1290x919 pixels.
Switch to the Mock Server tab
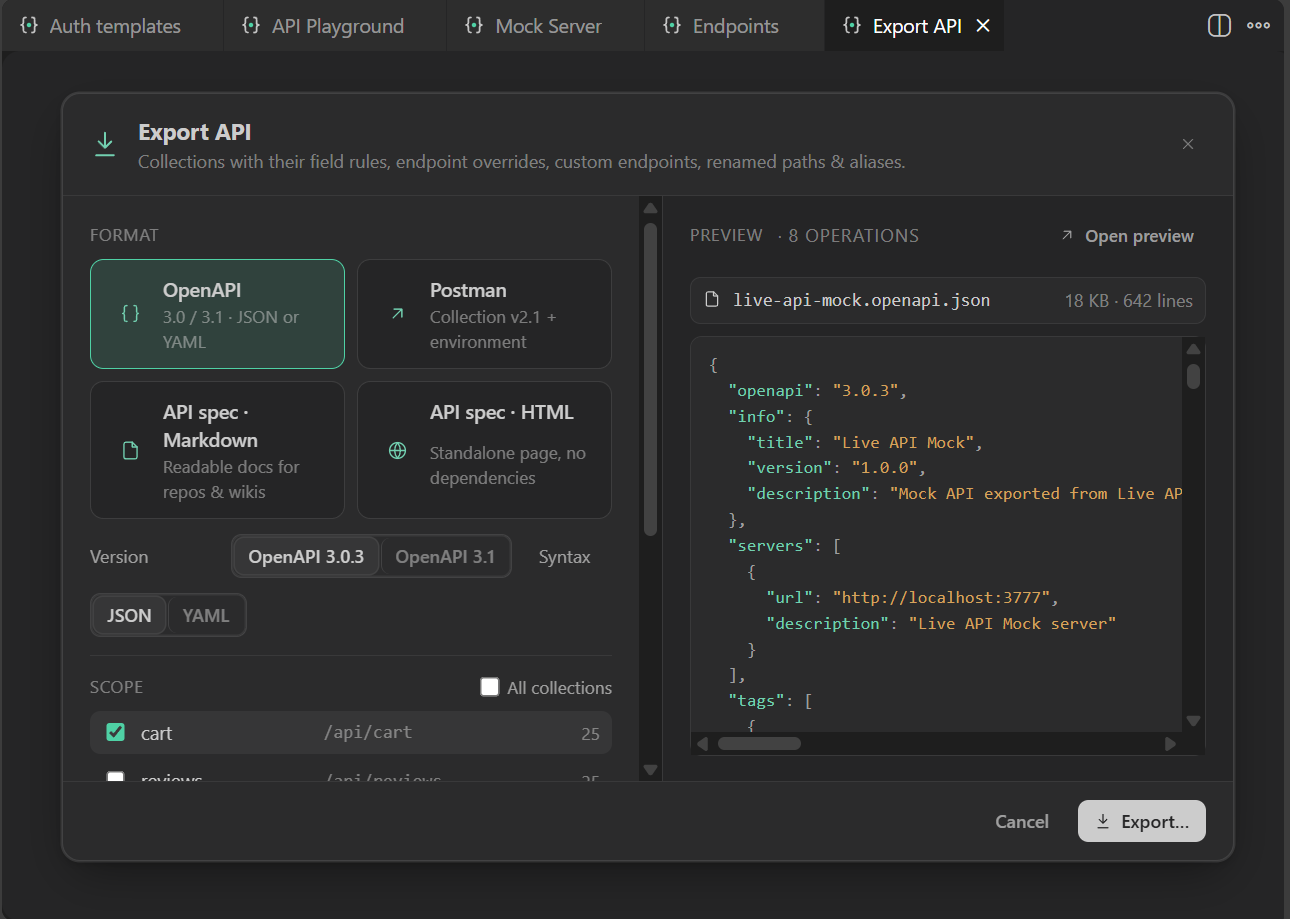coord(545,26)
